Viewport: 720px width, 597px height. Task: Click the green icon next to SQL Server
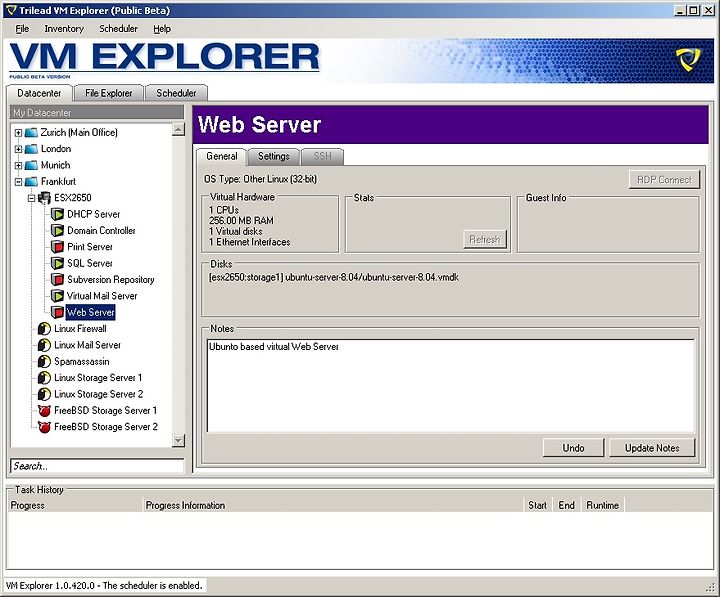[x=57, y=263]
